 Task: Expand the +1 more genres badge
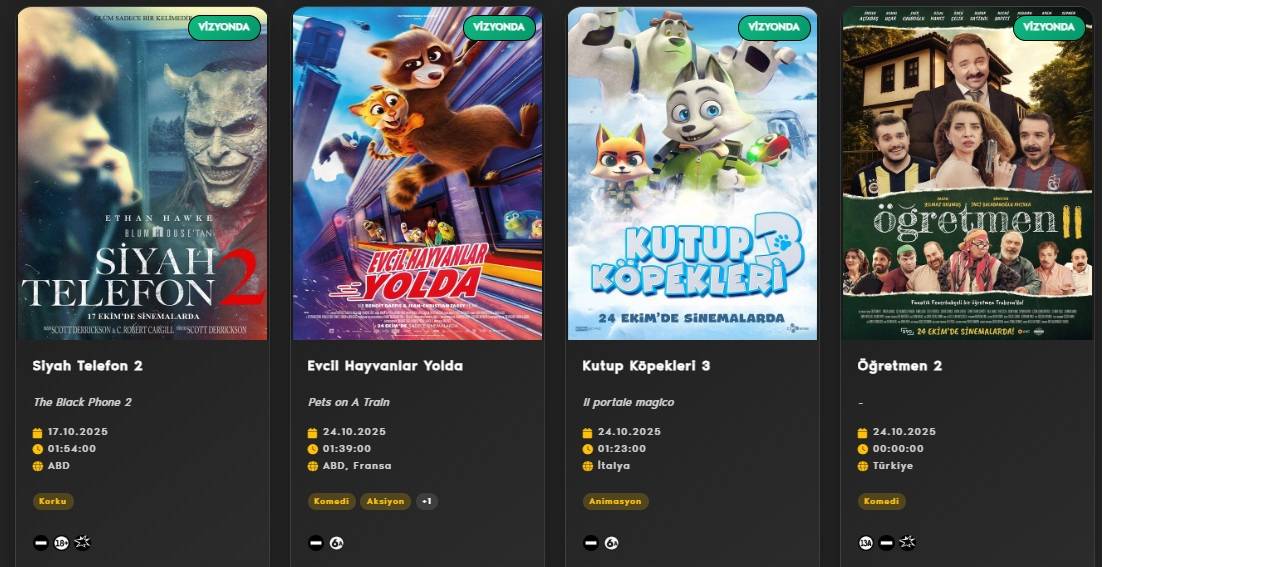coord(427,502)
